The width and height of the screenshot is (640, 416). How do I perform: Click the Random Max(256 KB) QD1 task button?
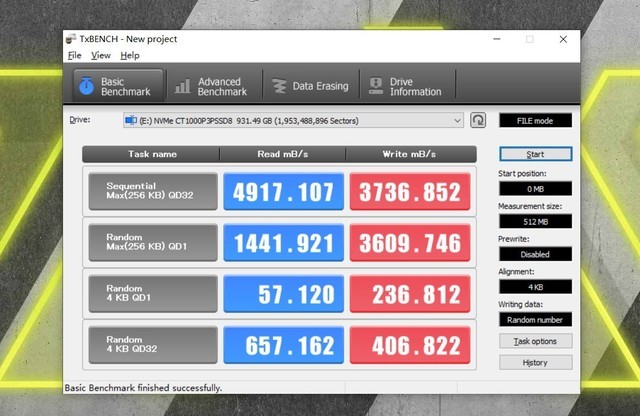[153, 242]
